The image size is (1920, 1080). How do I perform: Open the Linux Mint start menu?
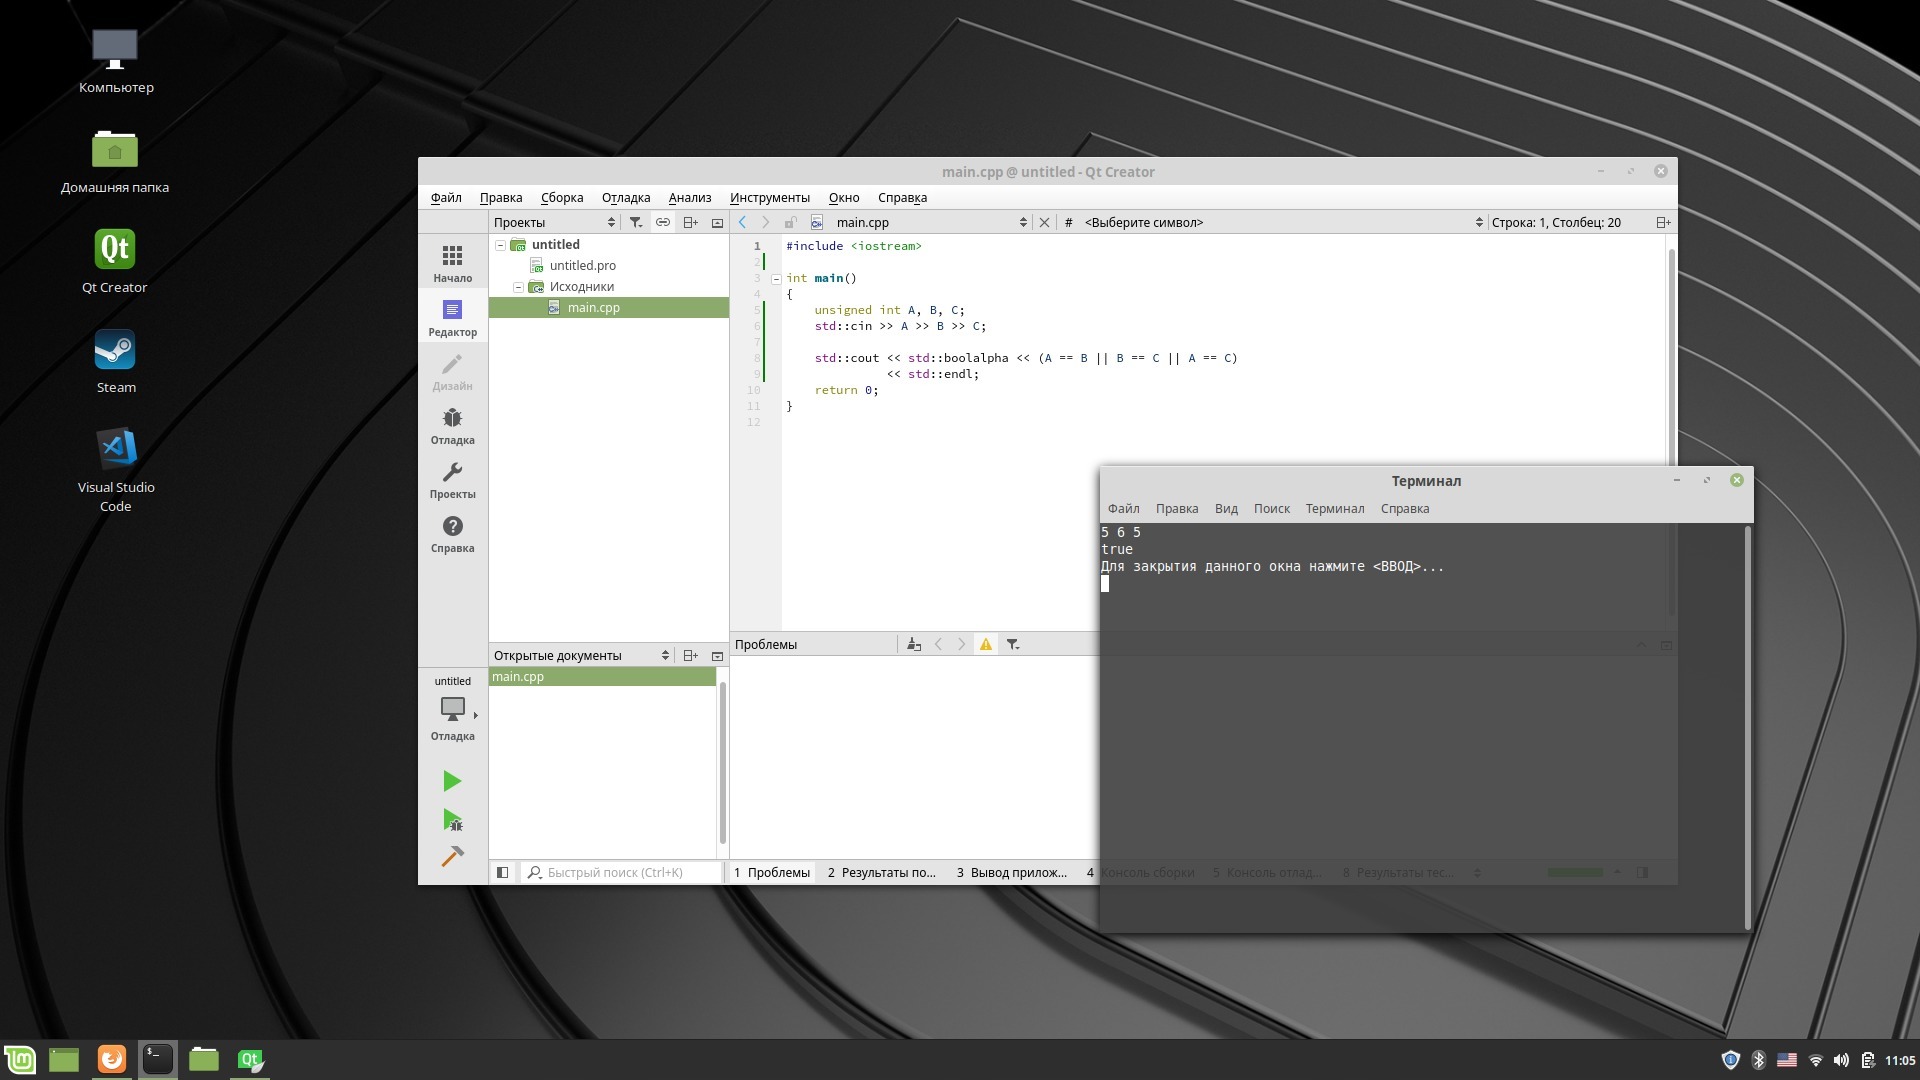click(x=20, y=1059)
